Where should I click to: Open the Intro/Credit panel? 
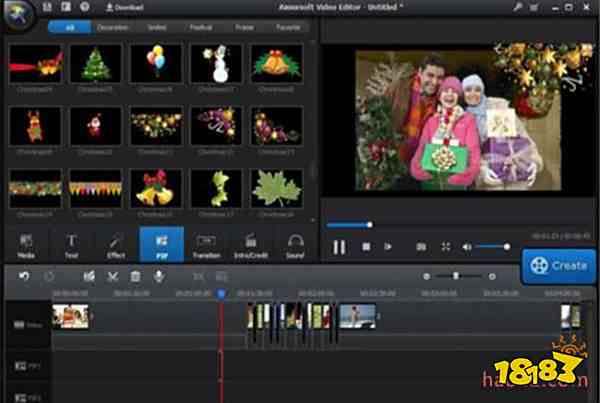pyautogui.click(x=250, y=245)
